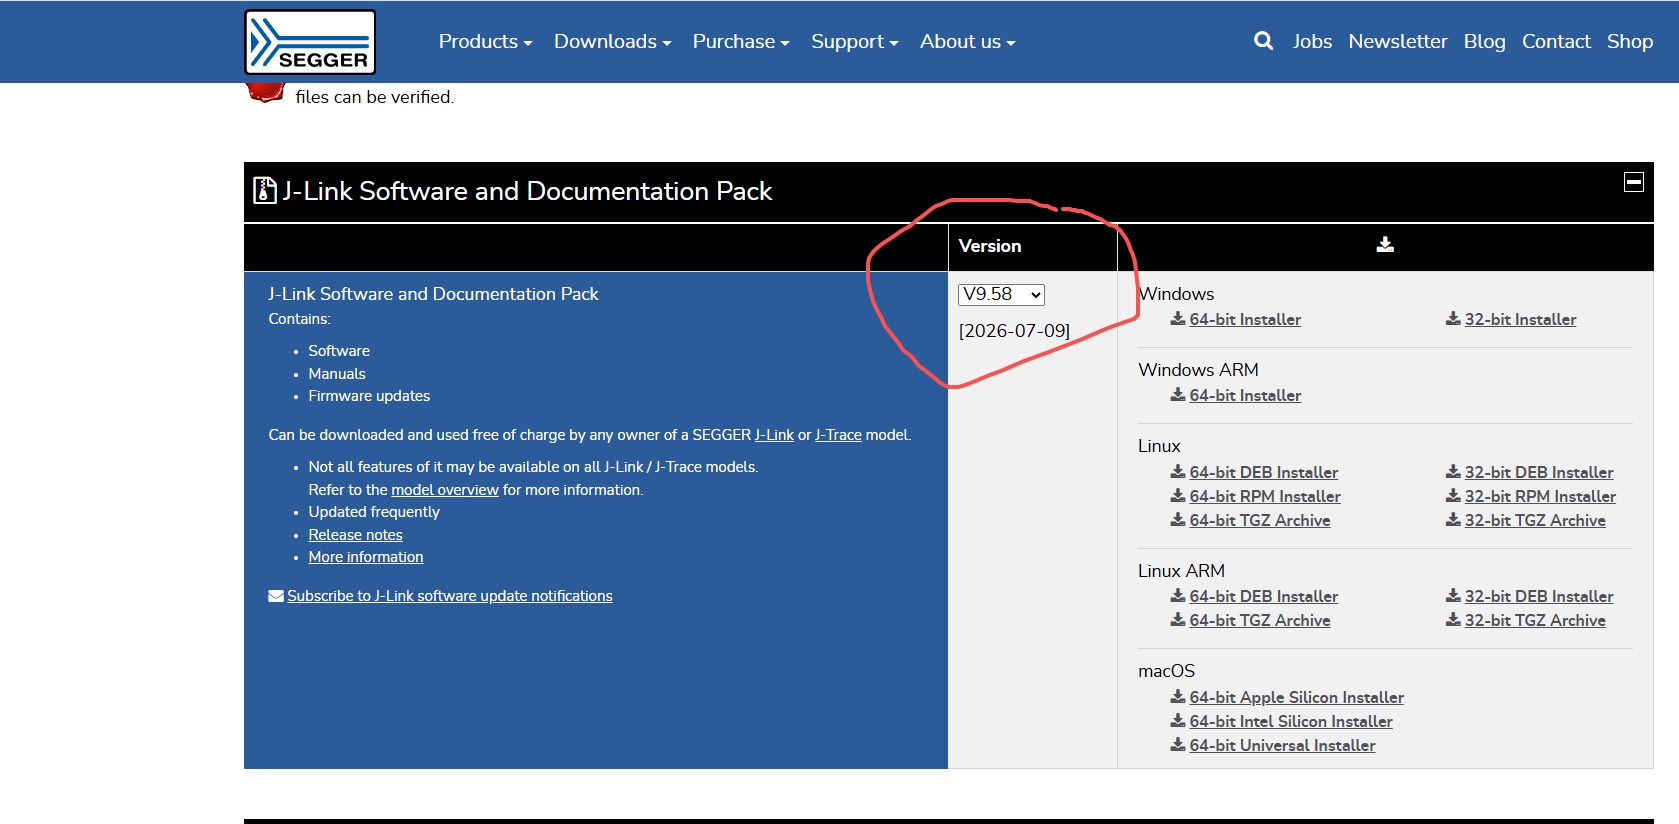
Task: Open the Downloads dropdown menu
Action: [612, 41]
